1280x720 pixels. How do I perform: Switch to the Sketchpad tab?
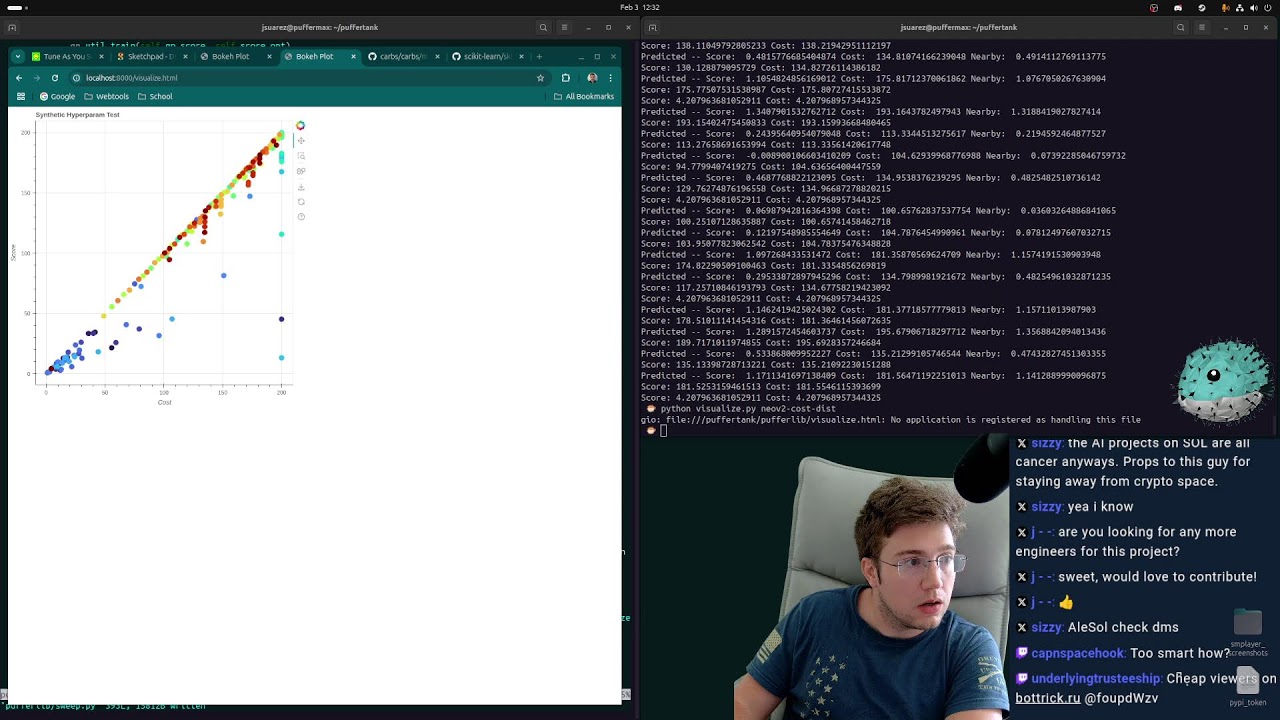pyautogui.click(x=152, y=56)
